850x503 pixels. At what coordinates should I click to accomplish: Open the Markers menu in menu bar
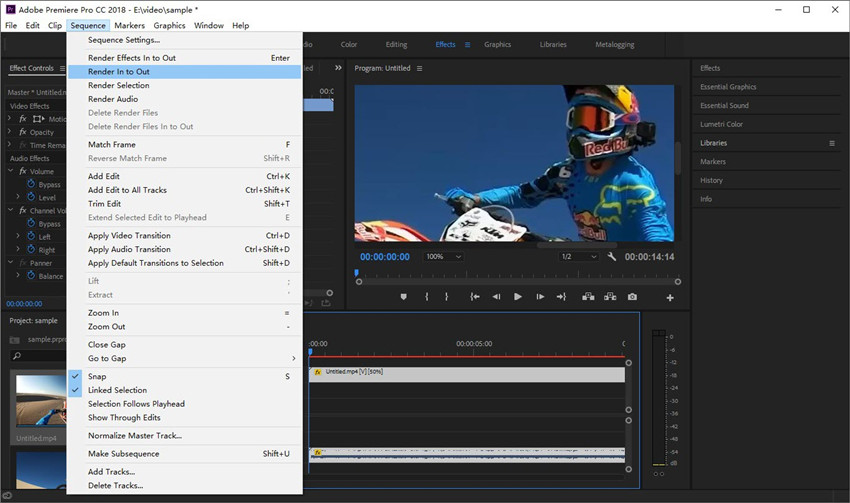[129, 25]
